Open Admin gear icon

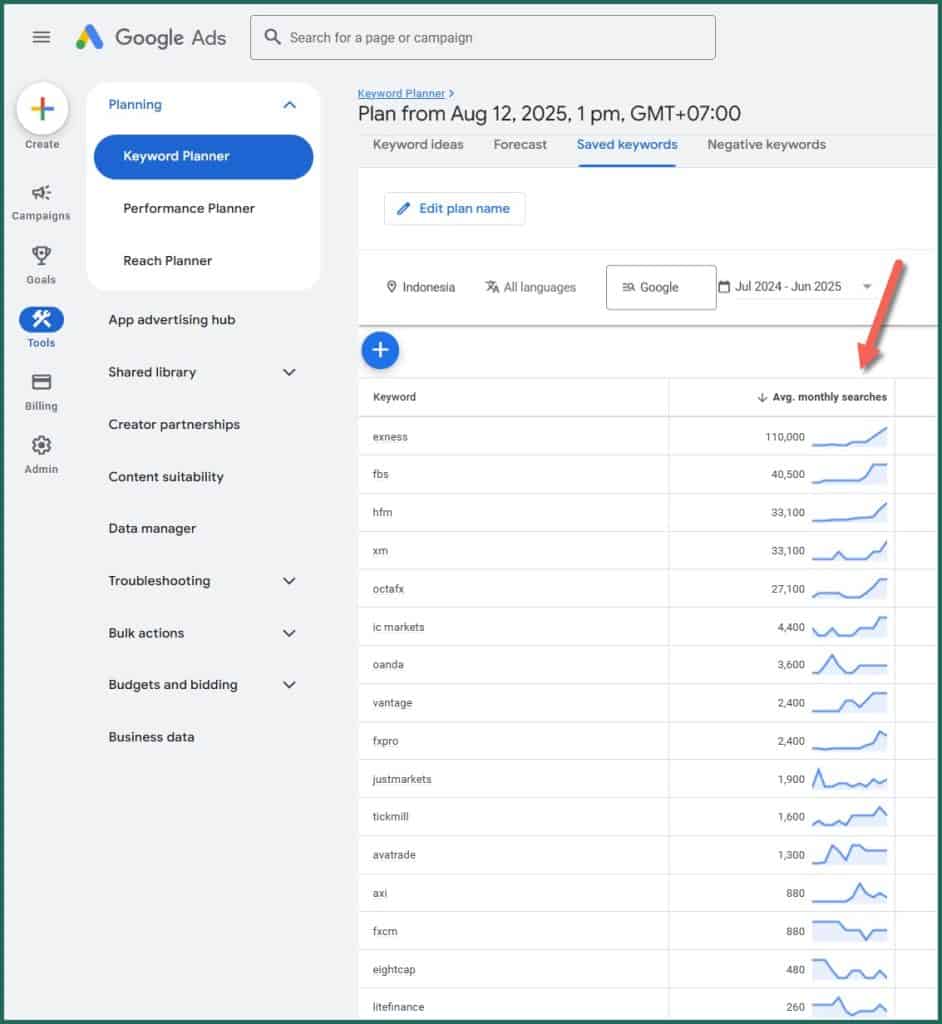(x=41, y=445)
